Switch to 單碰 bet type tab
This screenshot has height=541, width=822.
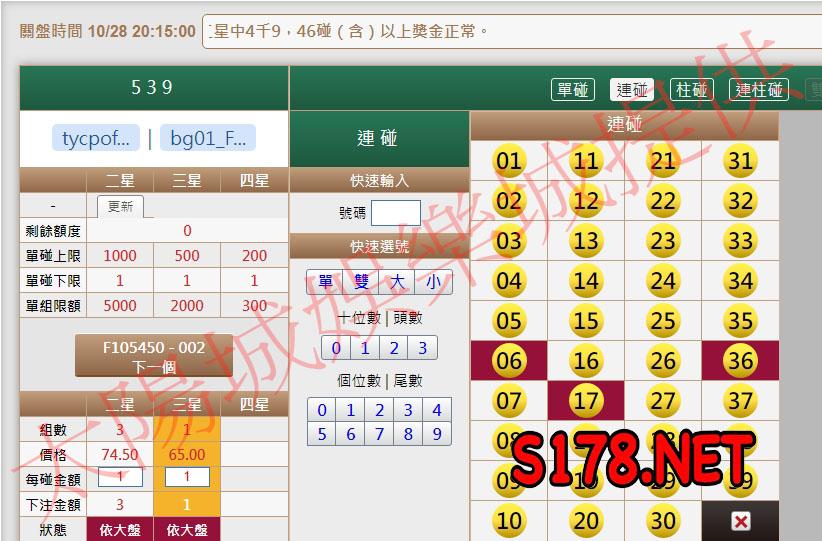[572, 90]
